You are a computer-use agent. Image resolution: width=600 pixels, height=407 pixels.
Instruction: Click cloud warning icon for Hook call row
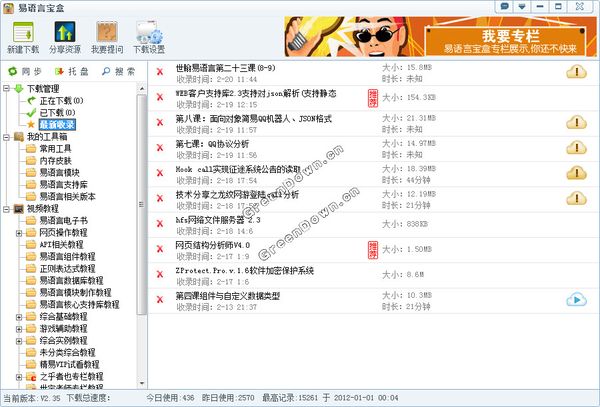pos(576,173)
